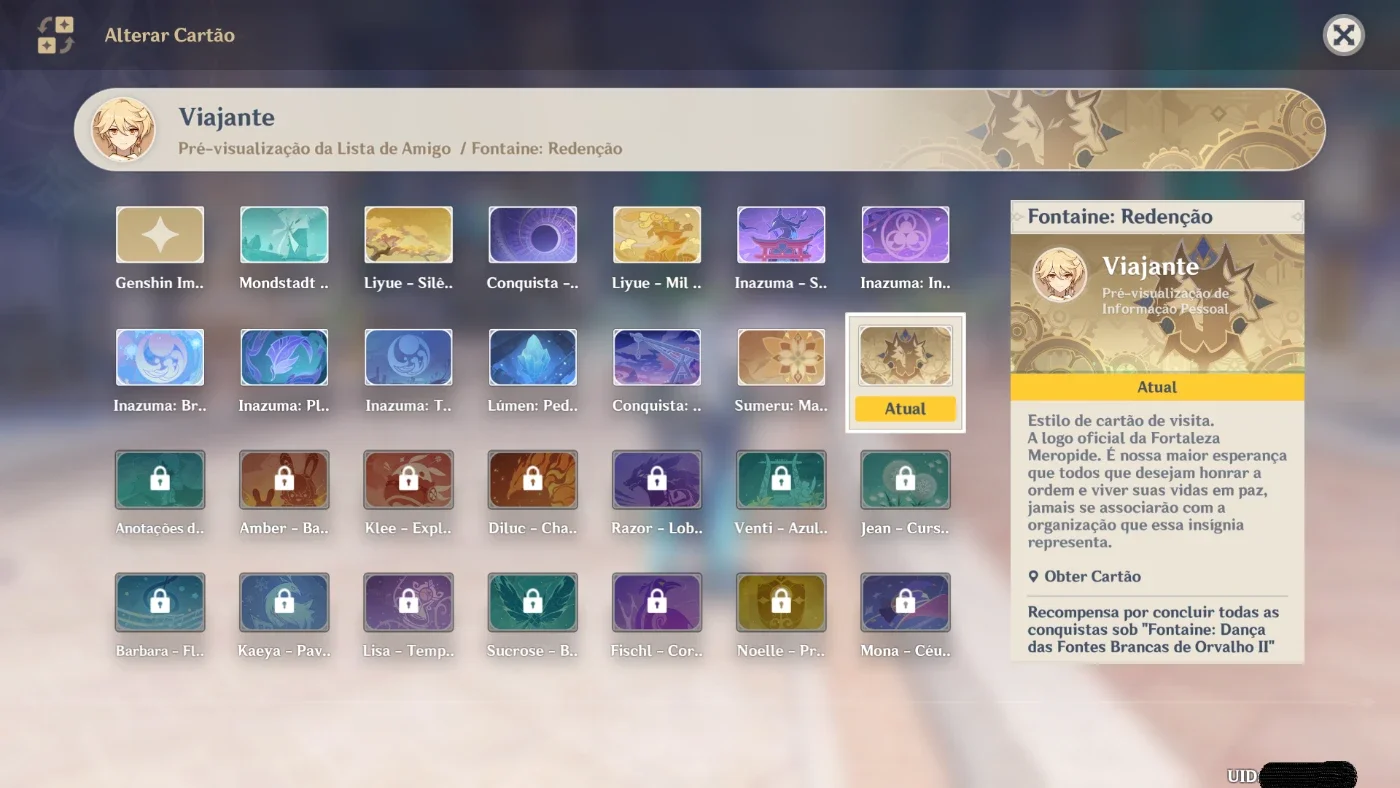Image resolution: width=1400 pixels, height=788 pixels.
Task: Open locked Mona - Céu.. namecard
Action: [x=905, y=603]
